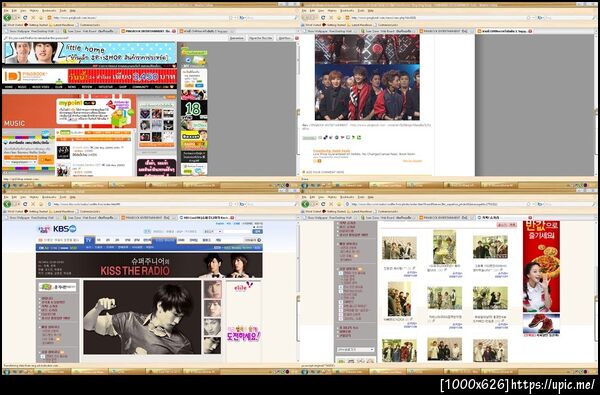The image size is (600, 395).
Task: Open Latest Headlines bookmark in the Kiss the Radio window
Action: 62,211
